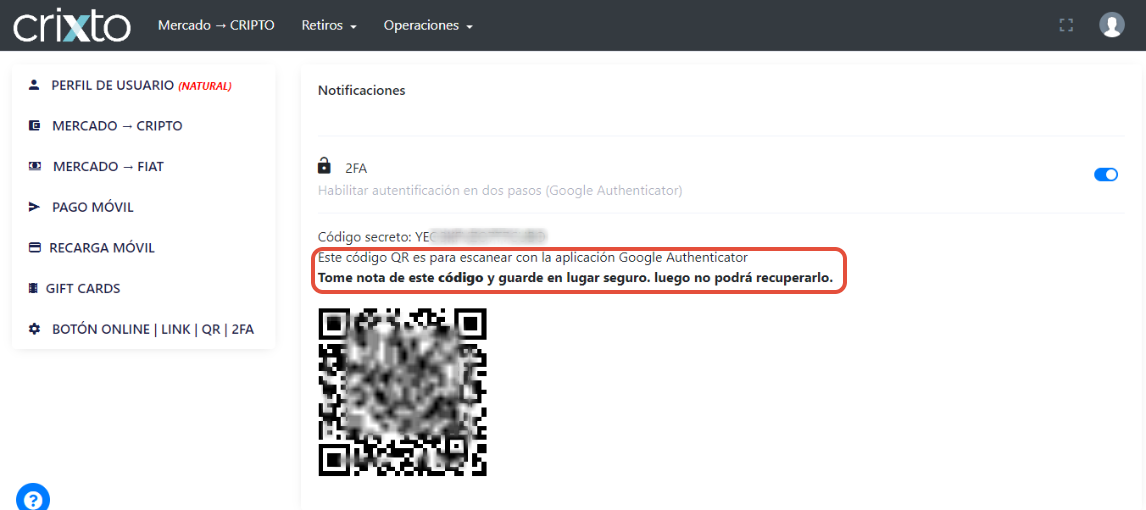This screenshot has height=510, width=1146.
Task: Expand the Retiros dropdown
Action: pyautogui.click(x=329, y=26)
